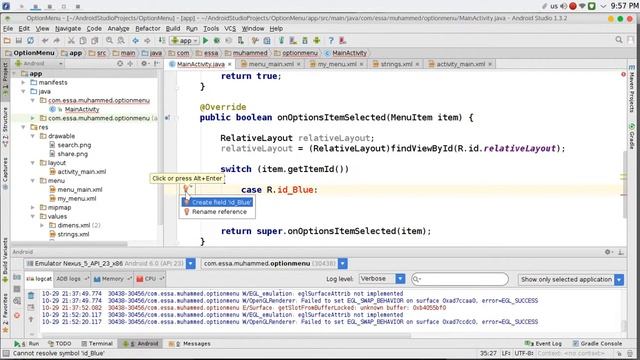Click the toolbar search magnifier at right
640x360 pixels.
[619, 40]
